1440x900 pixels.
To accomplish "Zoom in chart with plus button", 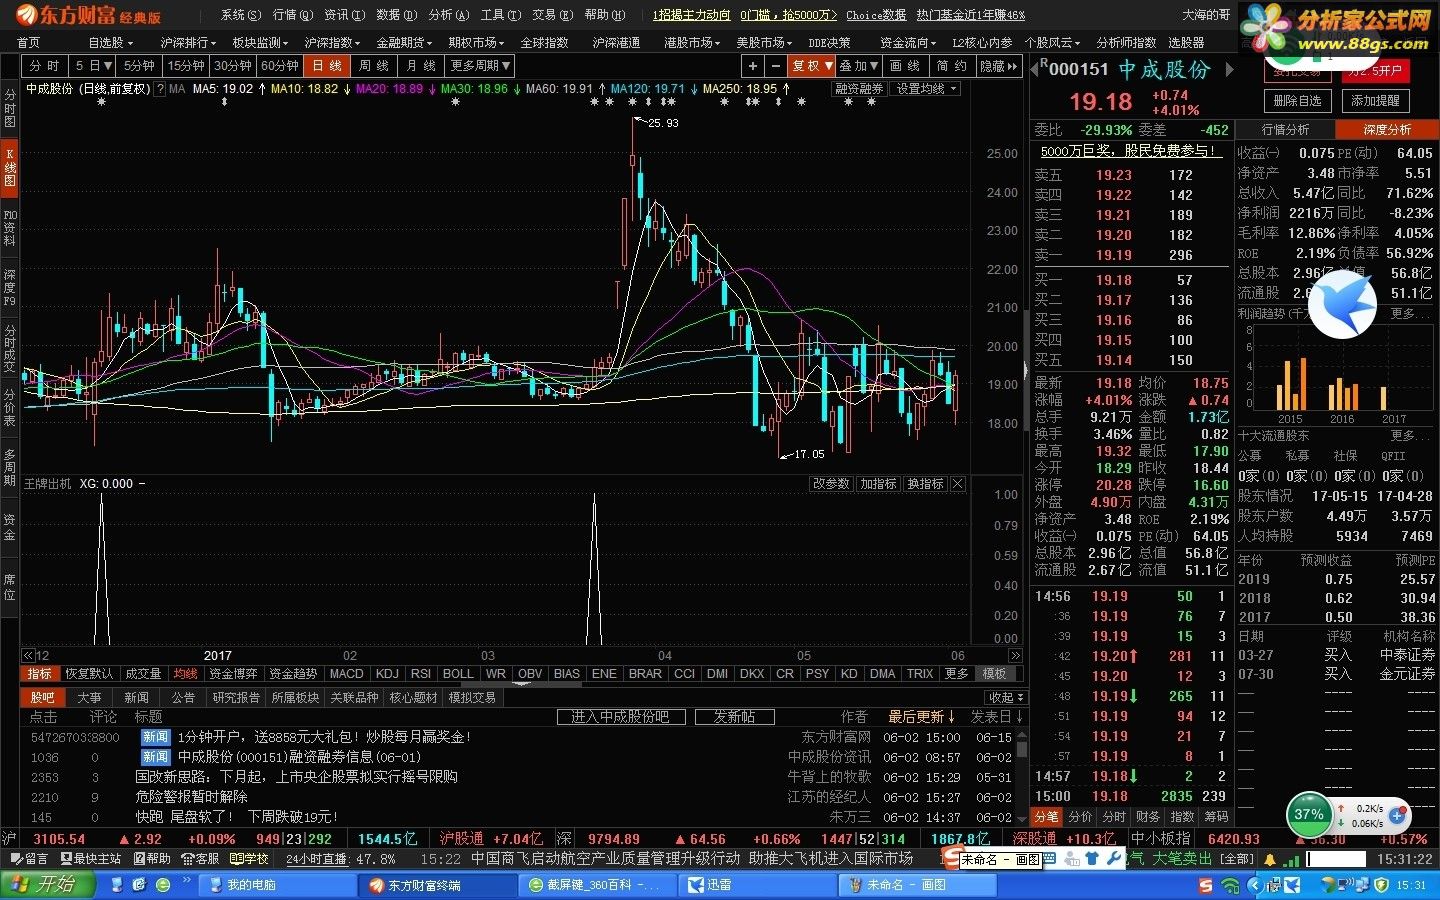I will click(x=753, y=66).
